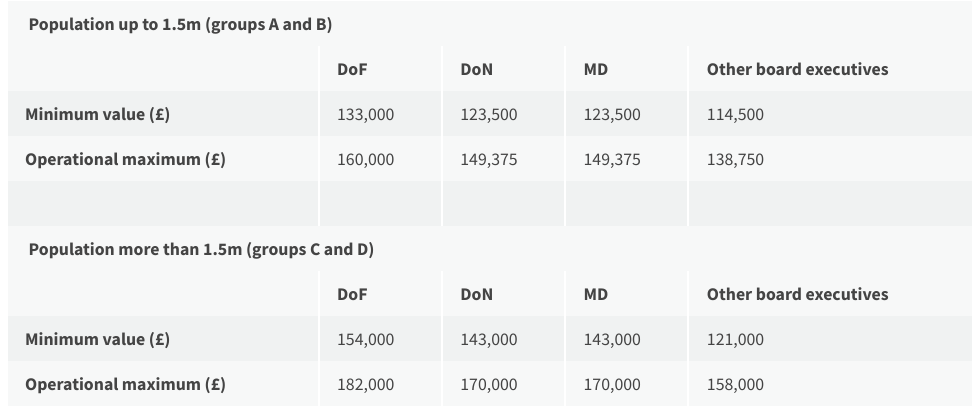
Task: Click the 123,500 value in the DoN column
Action: pyautogui.click(x=489, y=115)
